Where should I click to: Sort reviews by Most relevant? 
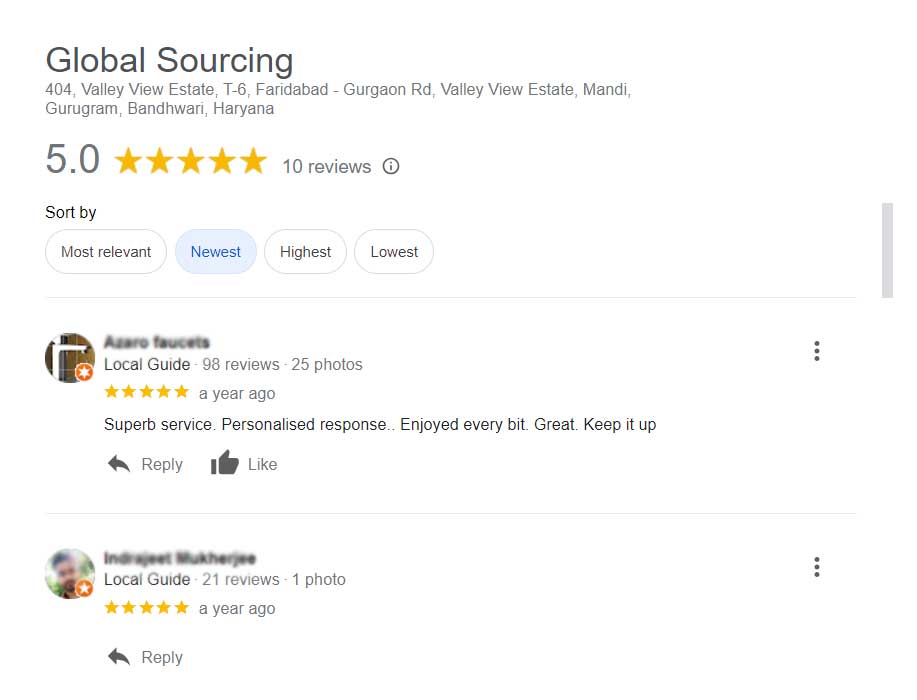pos(106,252)
